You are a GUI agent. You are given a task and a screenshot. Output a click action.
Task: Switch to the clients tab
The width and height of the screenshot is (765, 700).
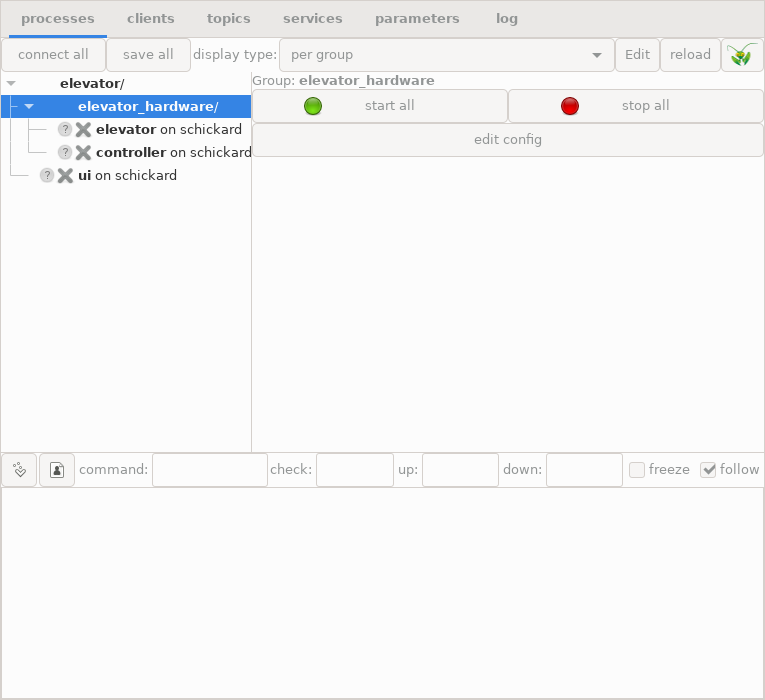(x=150, y=19)
